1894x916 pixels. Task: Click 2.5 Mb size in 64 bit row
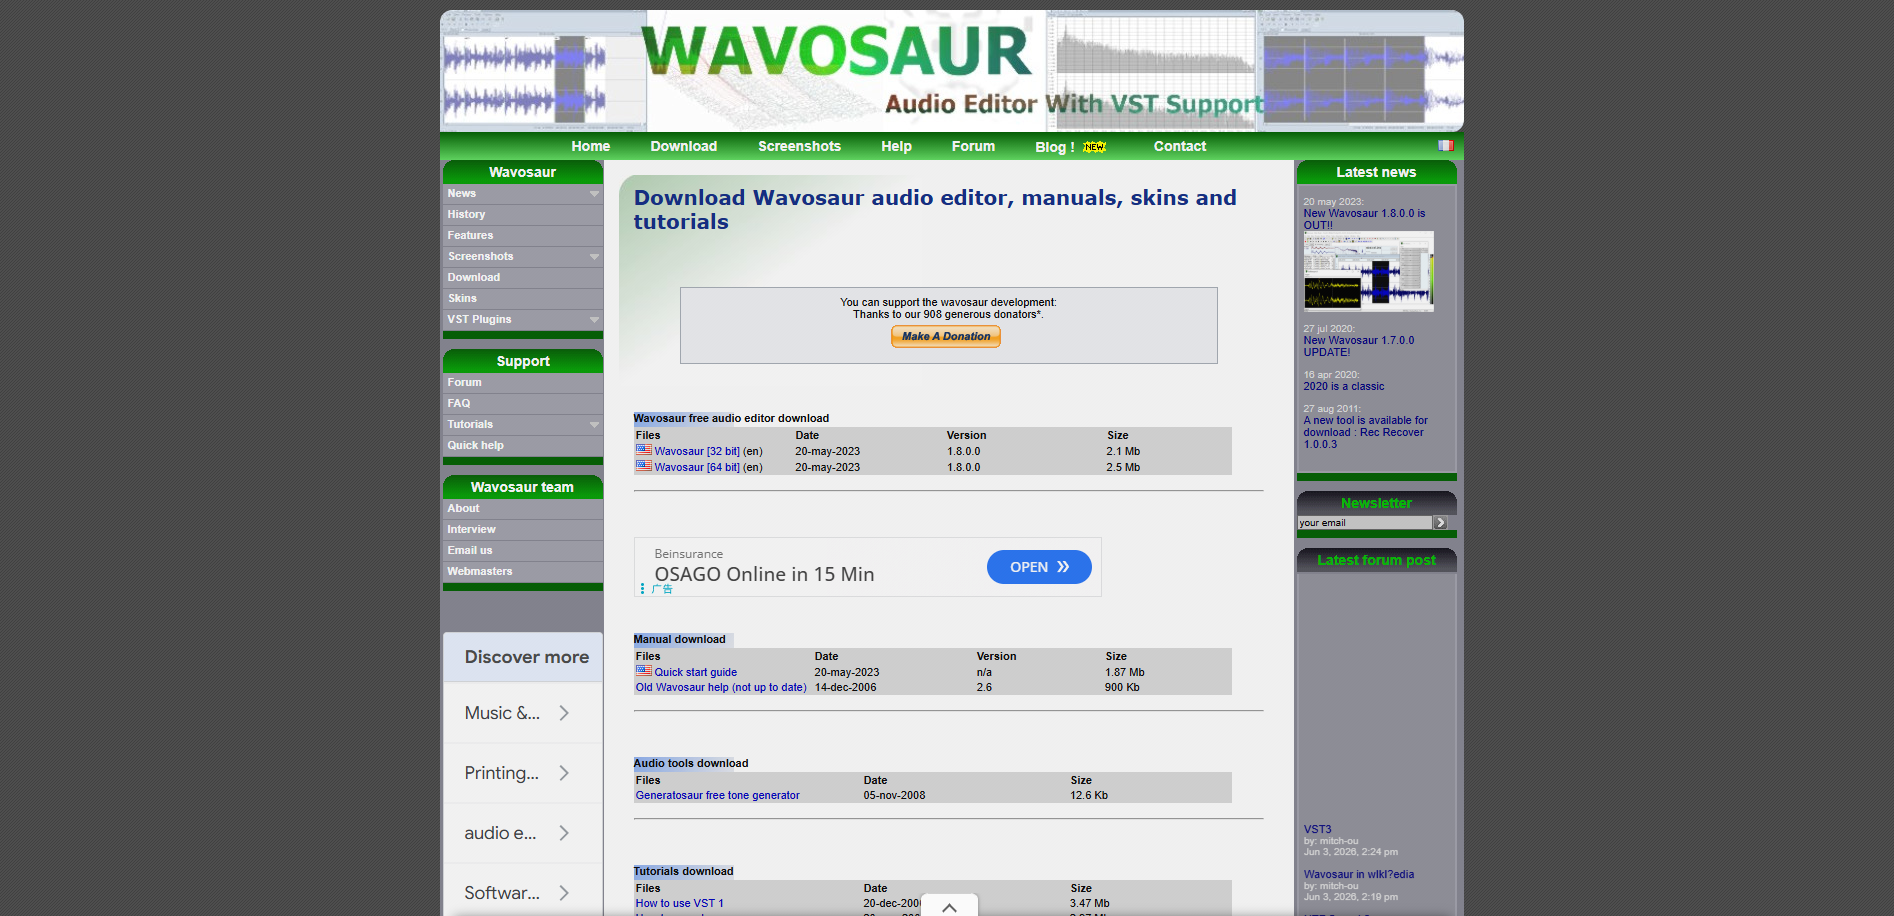(1123, 467)
